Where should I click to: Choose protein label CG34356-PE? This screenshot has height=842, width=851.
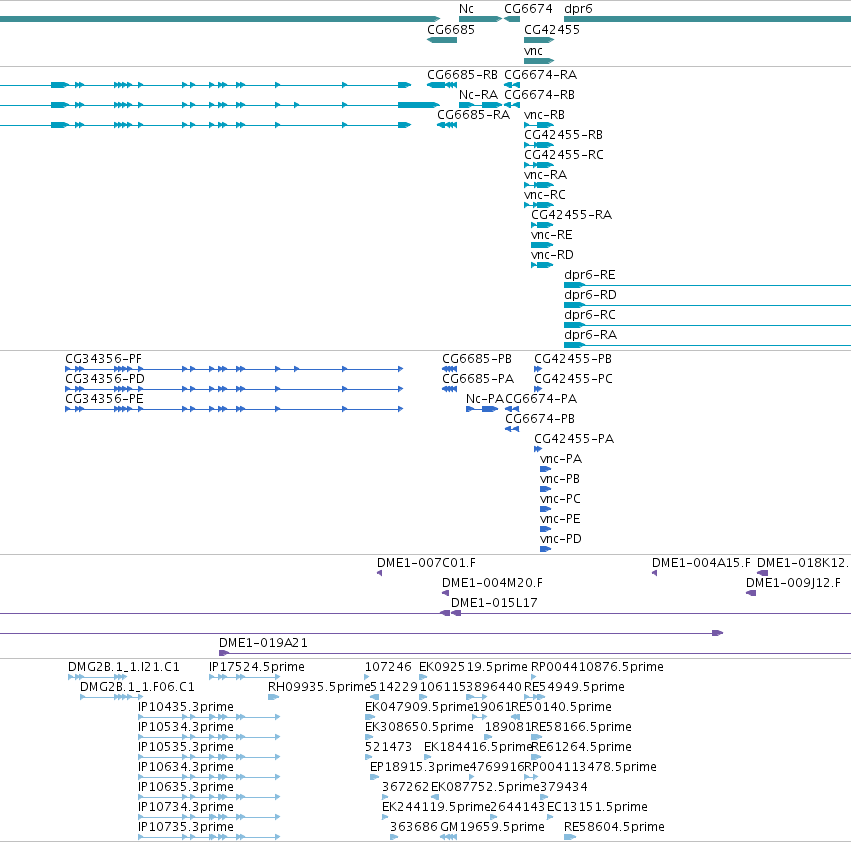coord(104,398)
